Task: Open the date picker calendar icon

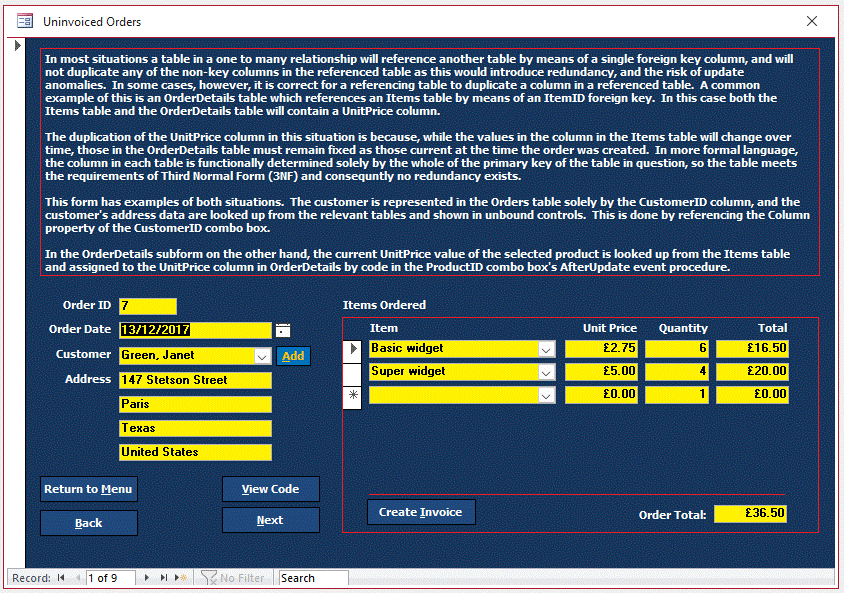Action: (283, 330)
